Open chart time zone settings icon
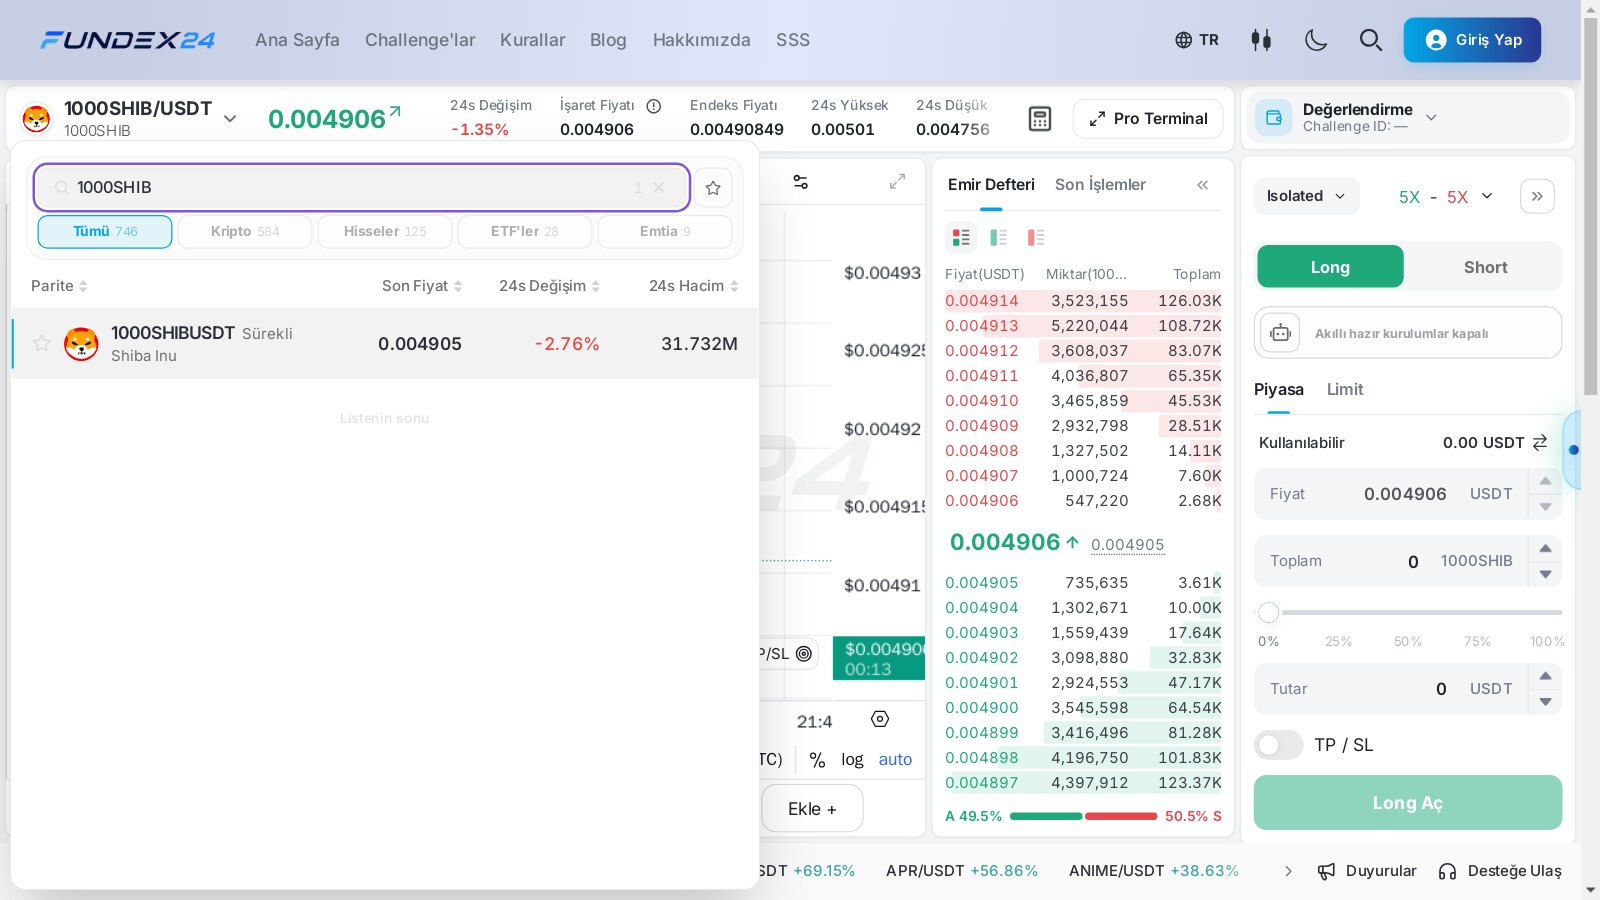This screenshot has height=900, width=1600. [880, 719]
